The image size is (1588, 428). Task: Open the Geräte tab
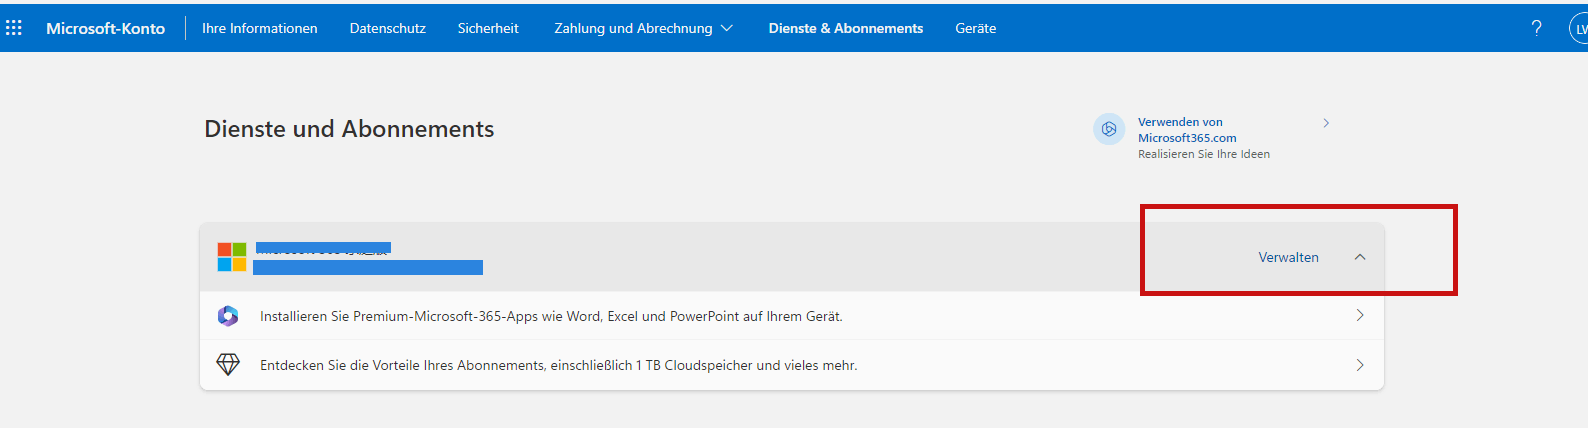[976, 28]
